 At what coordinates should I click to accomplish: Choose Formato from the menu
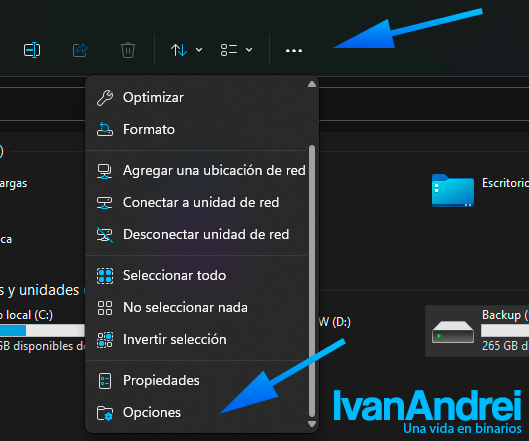196,130
